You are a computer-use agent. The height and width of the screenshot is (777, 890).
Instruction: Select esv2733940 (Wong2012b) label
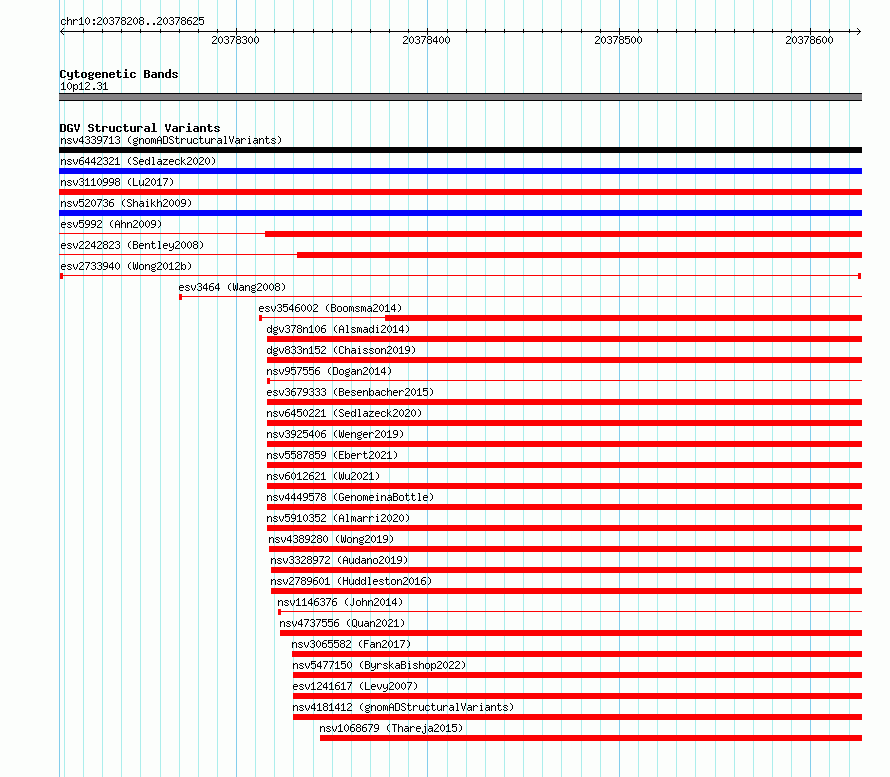126,266
